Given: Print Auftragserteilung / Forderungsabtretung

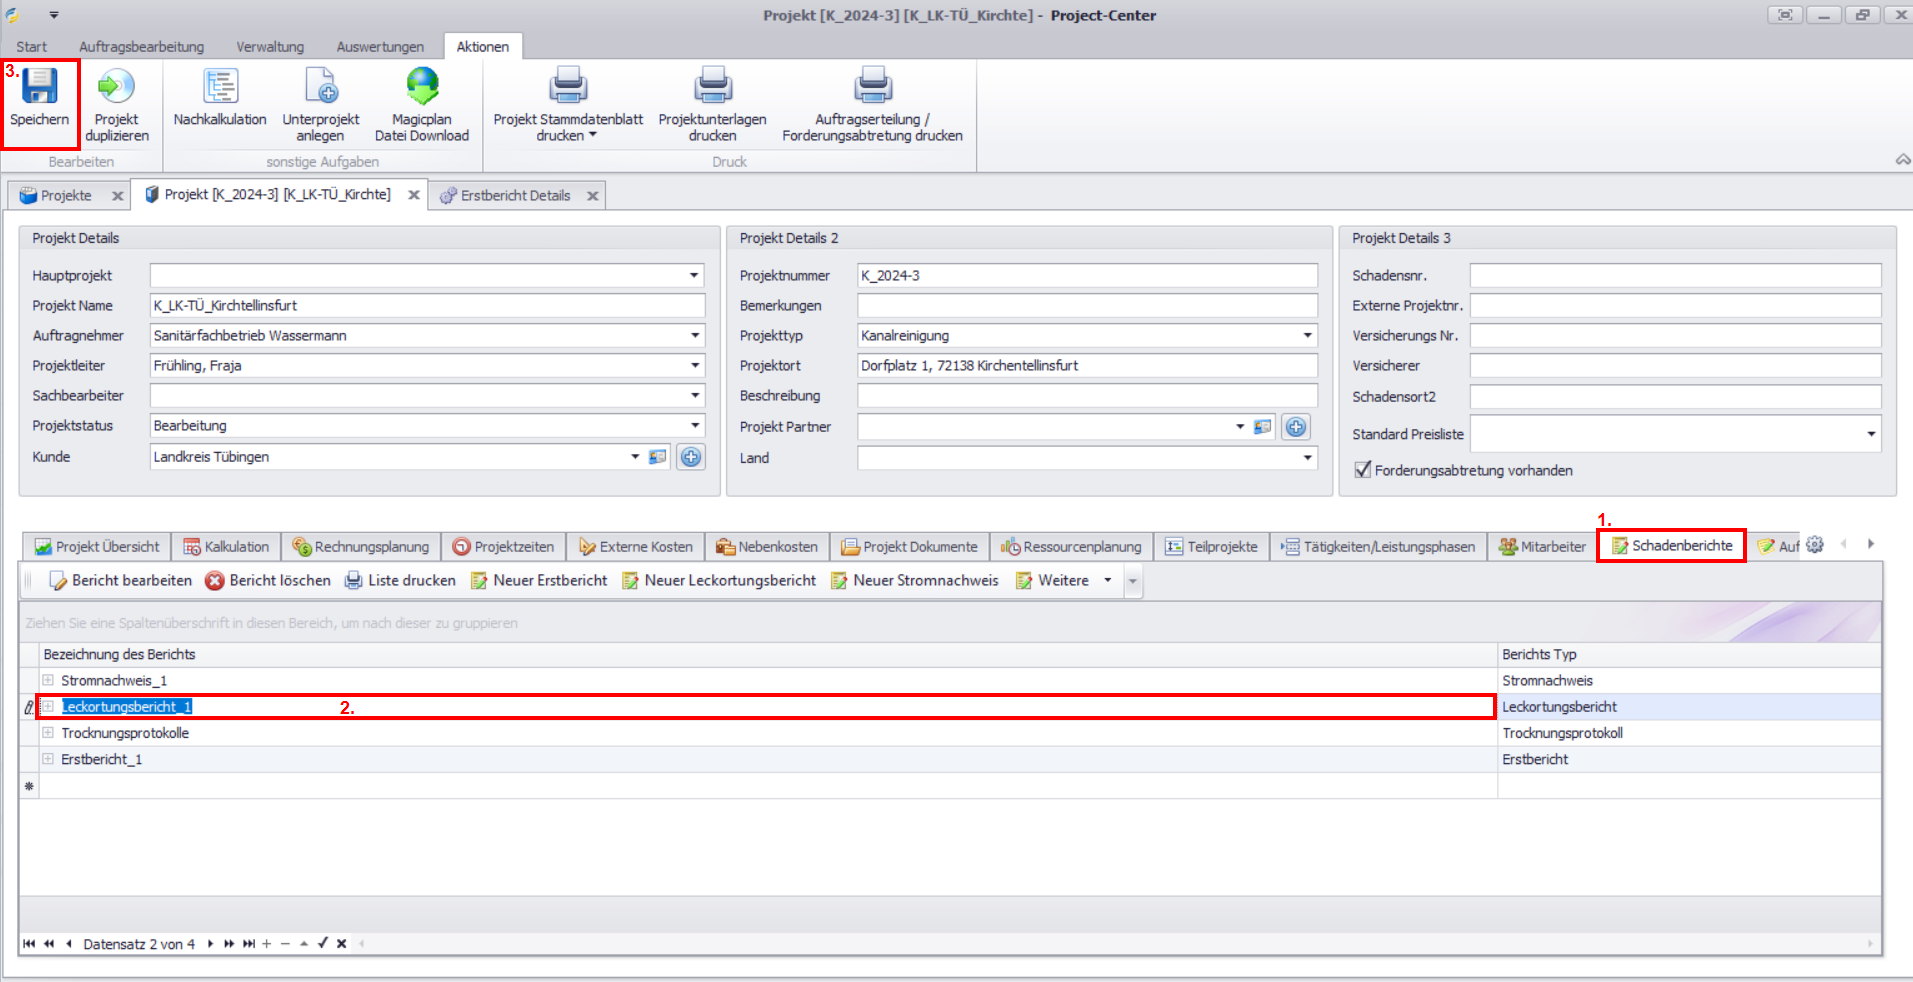Looking at the screenshot, I should (x=872, y=88).
